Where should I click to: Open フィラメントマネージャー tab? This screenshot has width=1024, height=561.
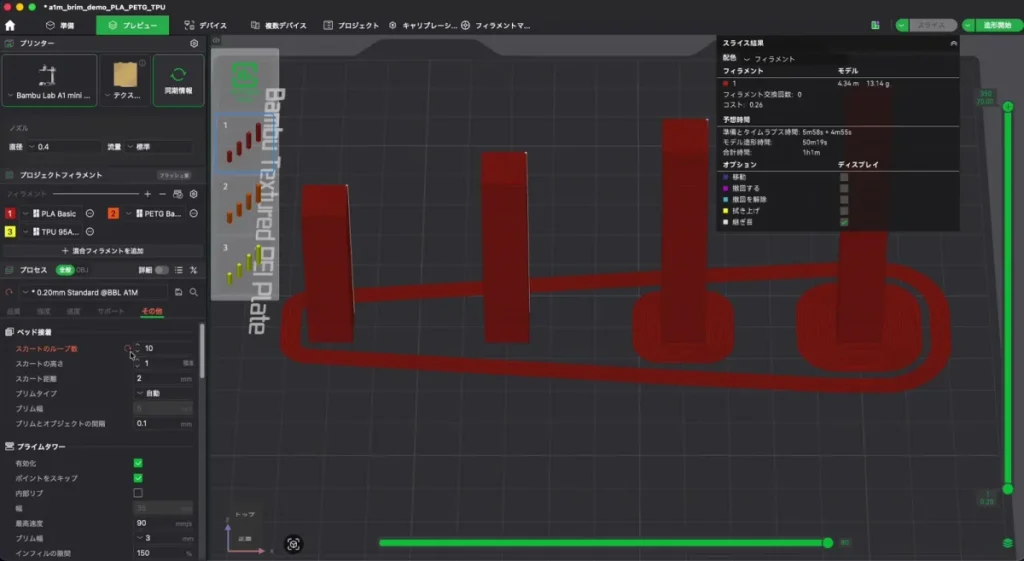pyautogui.click(x=496, y=25)
